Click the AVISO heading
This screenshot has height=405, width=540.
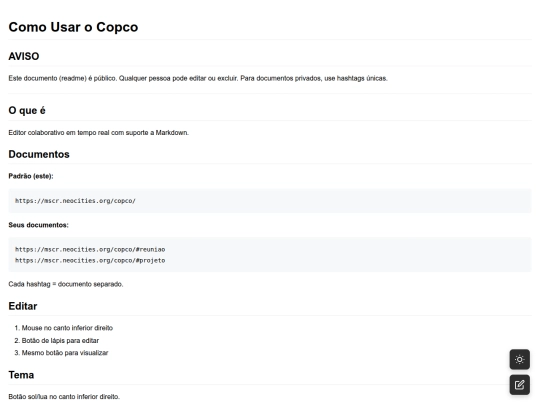tap(24, 56)
